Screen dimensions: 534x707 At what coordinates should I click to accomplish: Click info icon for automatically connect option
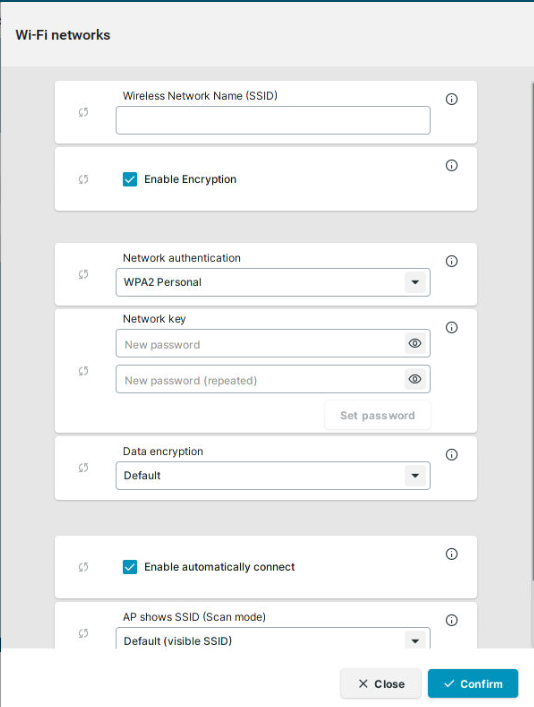coord(451,554)
